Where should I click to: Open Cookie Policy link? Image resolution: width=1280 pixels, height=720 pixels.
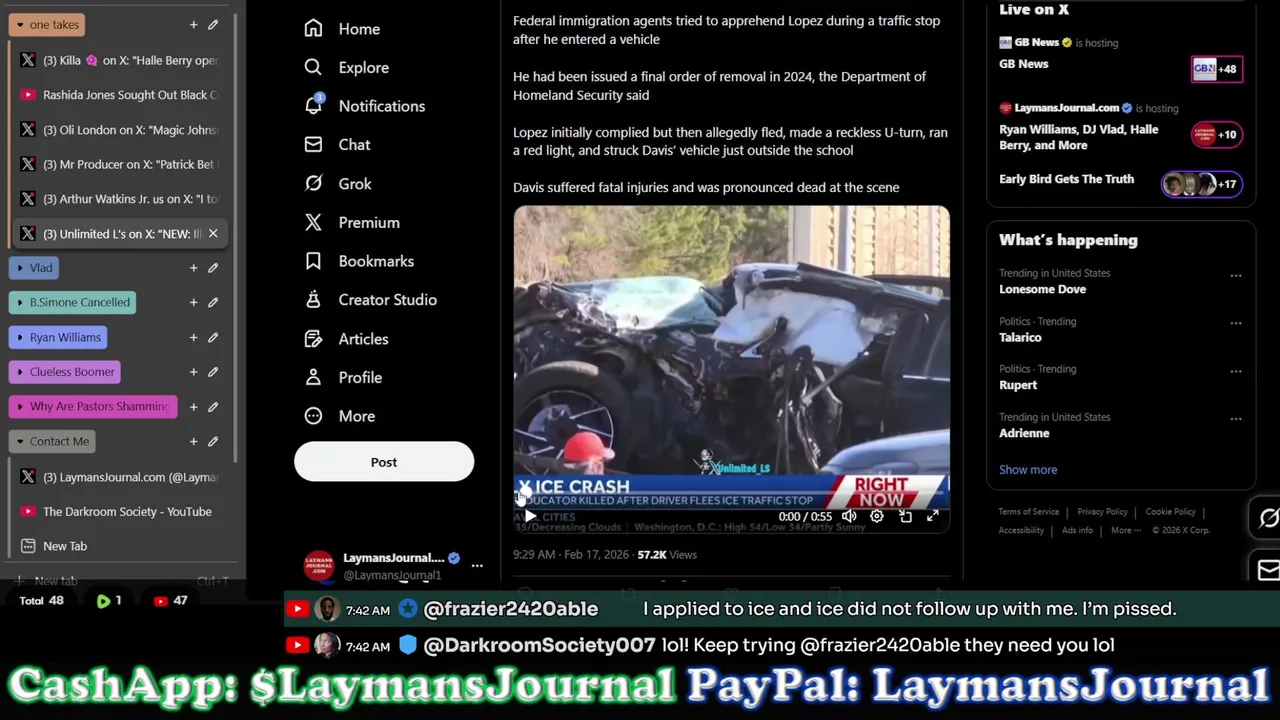pyautogui.click(x=1171, y=512)
